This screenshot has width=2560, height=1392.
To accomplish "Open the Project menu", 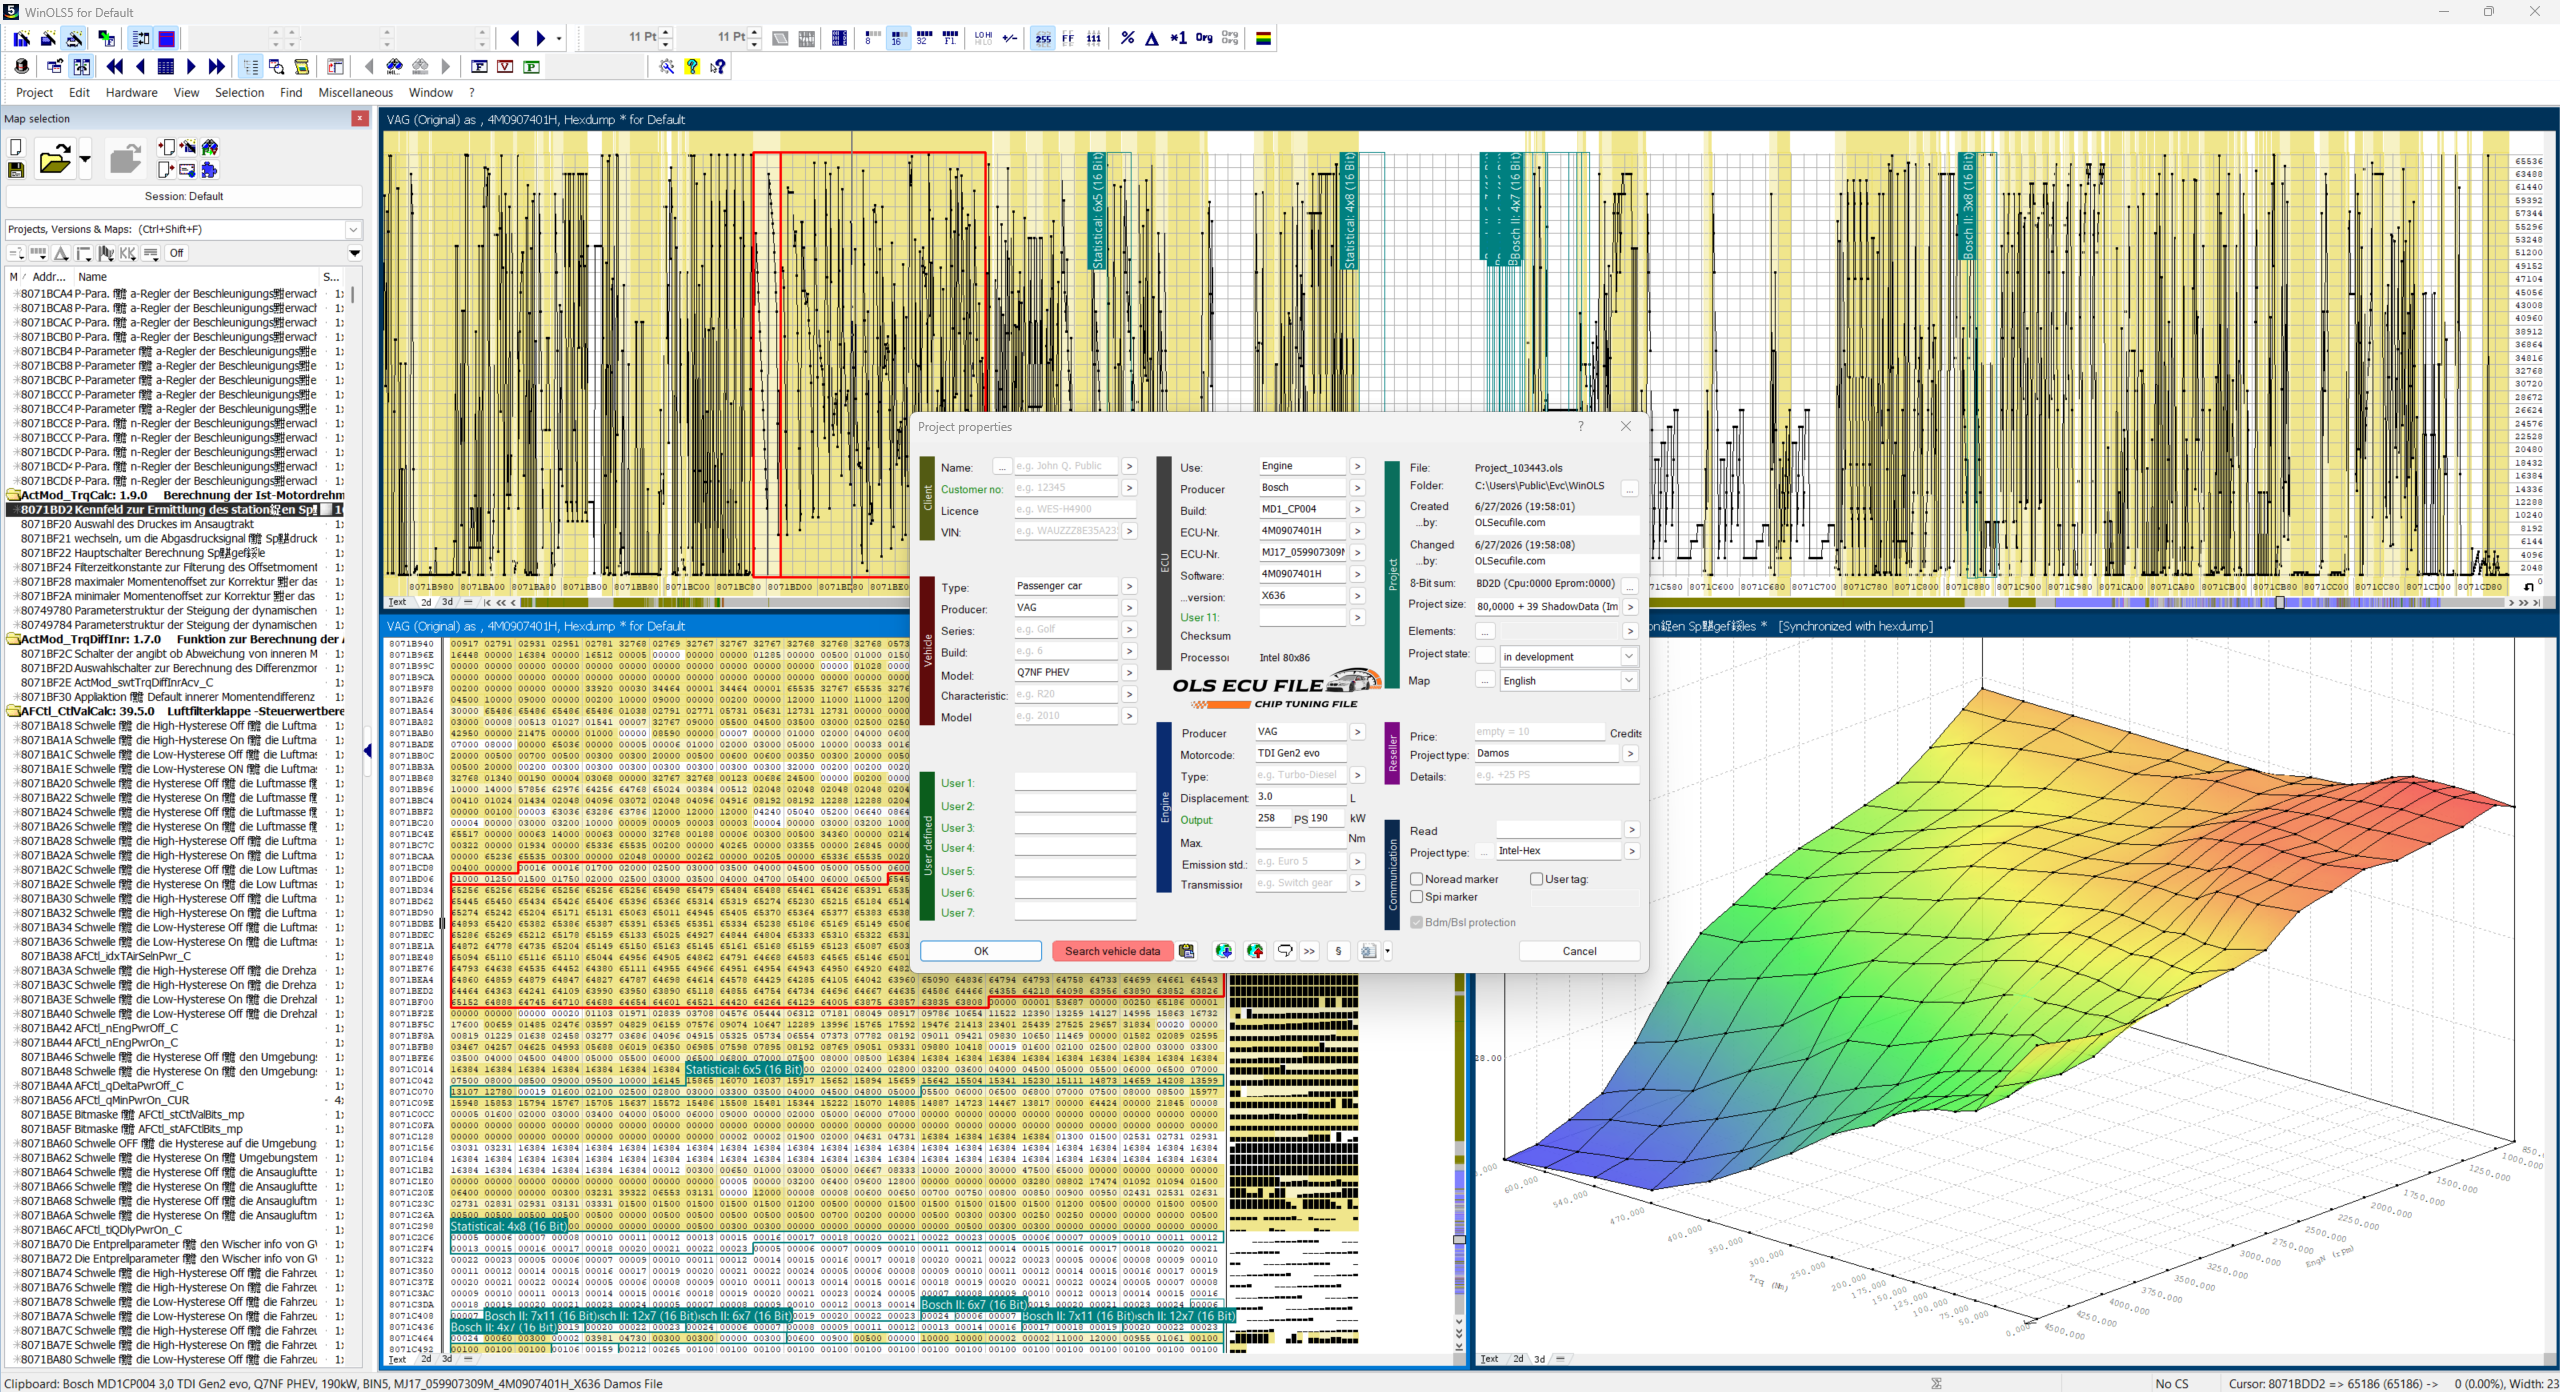I will click(x=34, y=93).
